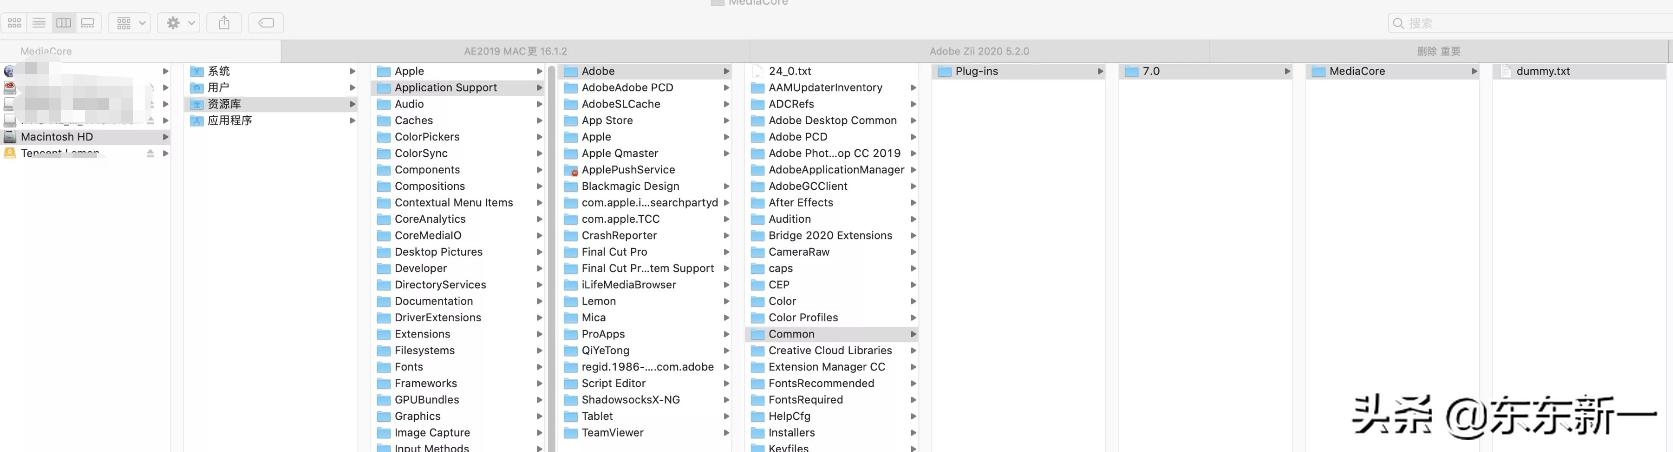Screen dimensions: 1673x452
Task: Click the search field
Action: [x=1530, y=22]
